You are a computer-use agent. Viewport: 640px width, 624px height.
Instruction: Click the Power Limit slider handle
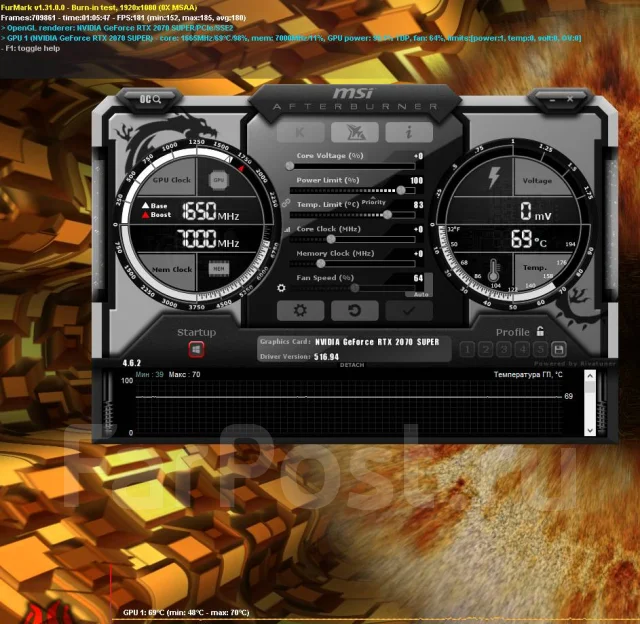point(401,190)
